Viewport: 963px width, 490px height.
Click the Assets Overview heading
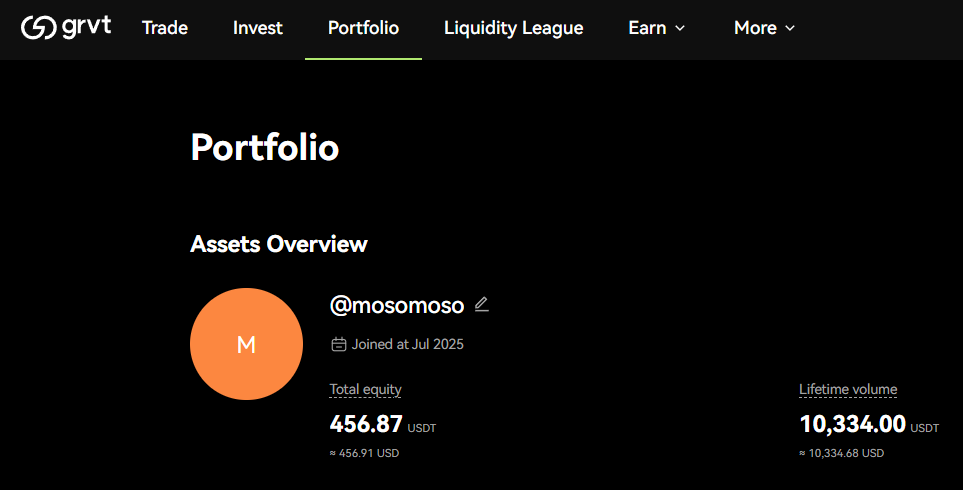point(279,244)
